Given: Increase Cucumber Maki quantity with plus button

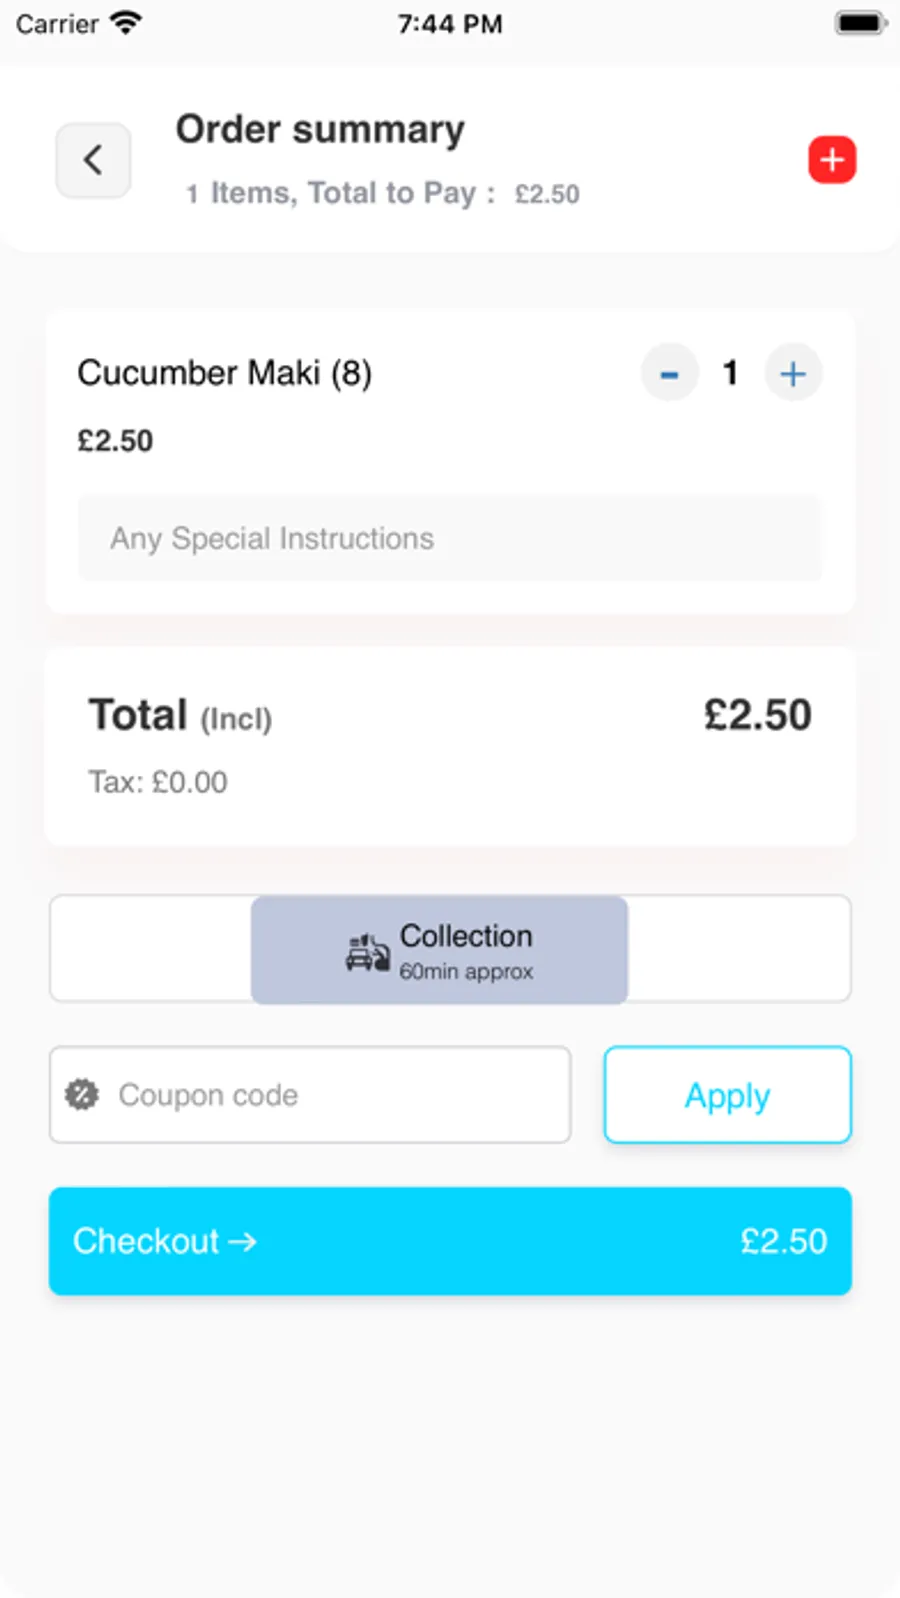Looking at the screenshot, I should (x=793, y=374).
